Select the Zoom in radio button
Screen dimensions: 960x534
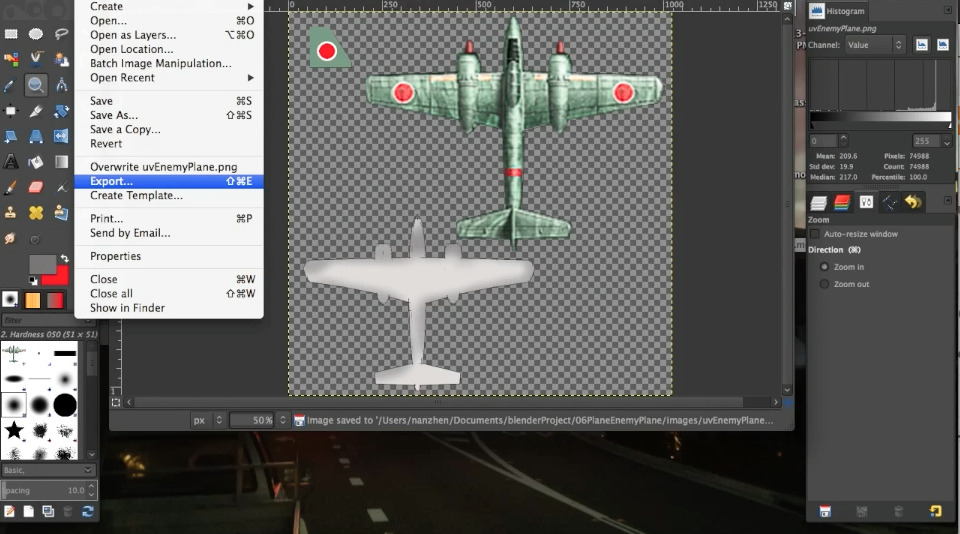[824, 267]
